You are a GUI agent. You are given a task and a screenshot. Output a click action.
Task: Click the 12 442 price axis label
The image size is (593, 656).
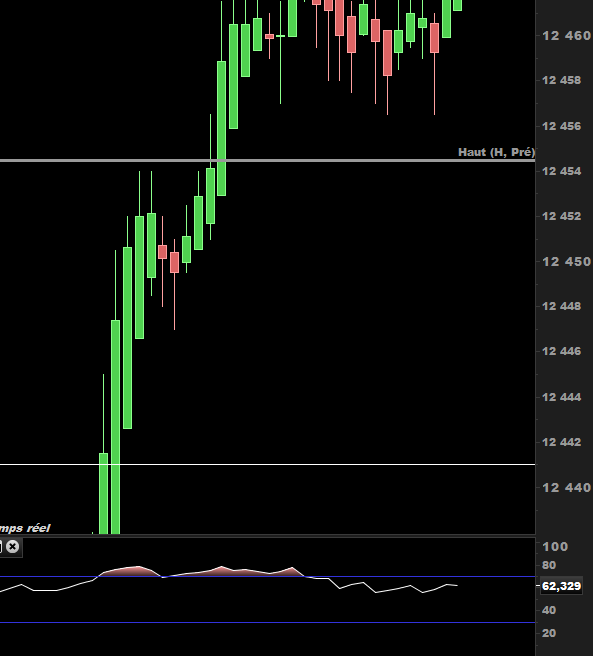[x=562, y=442]
